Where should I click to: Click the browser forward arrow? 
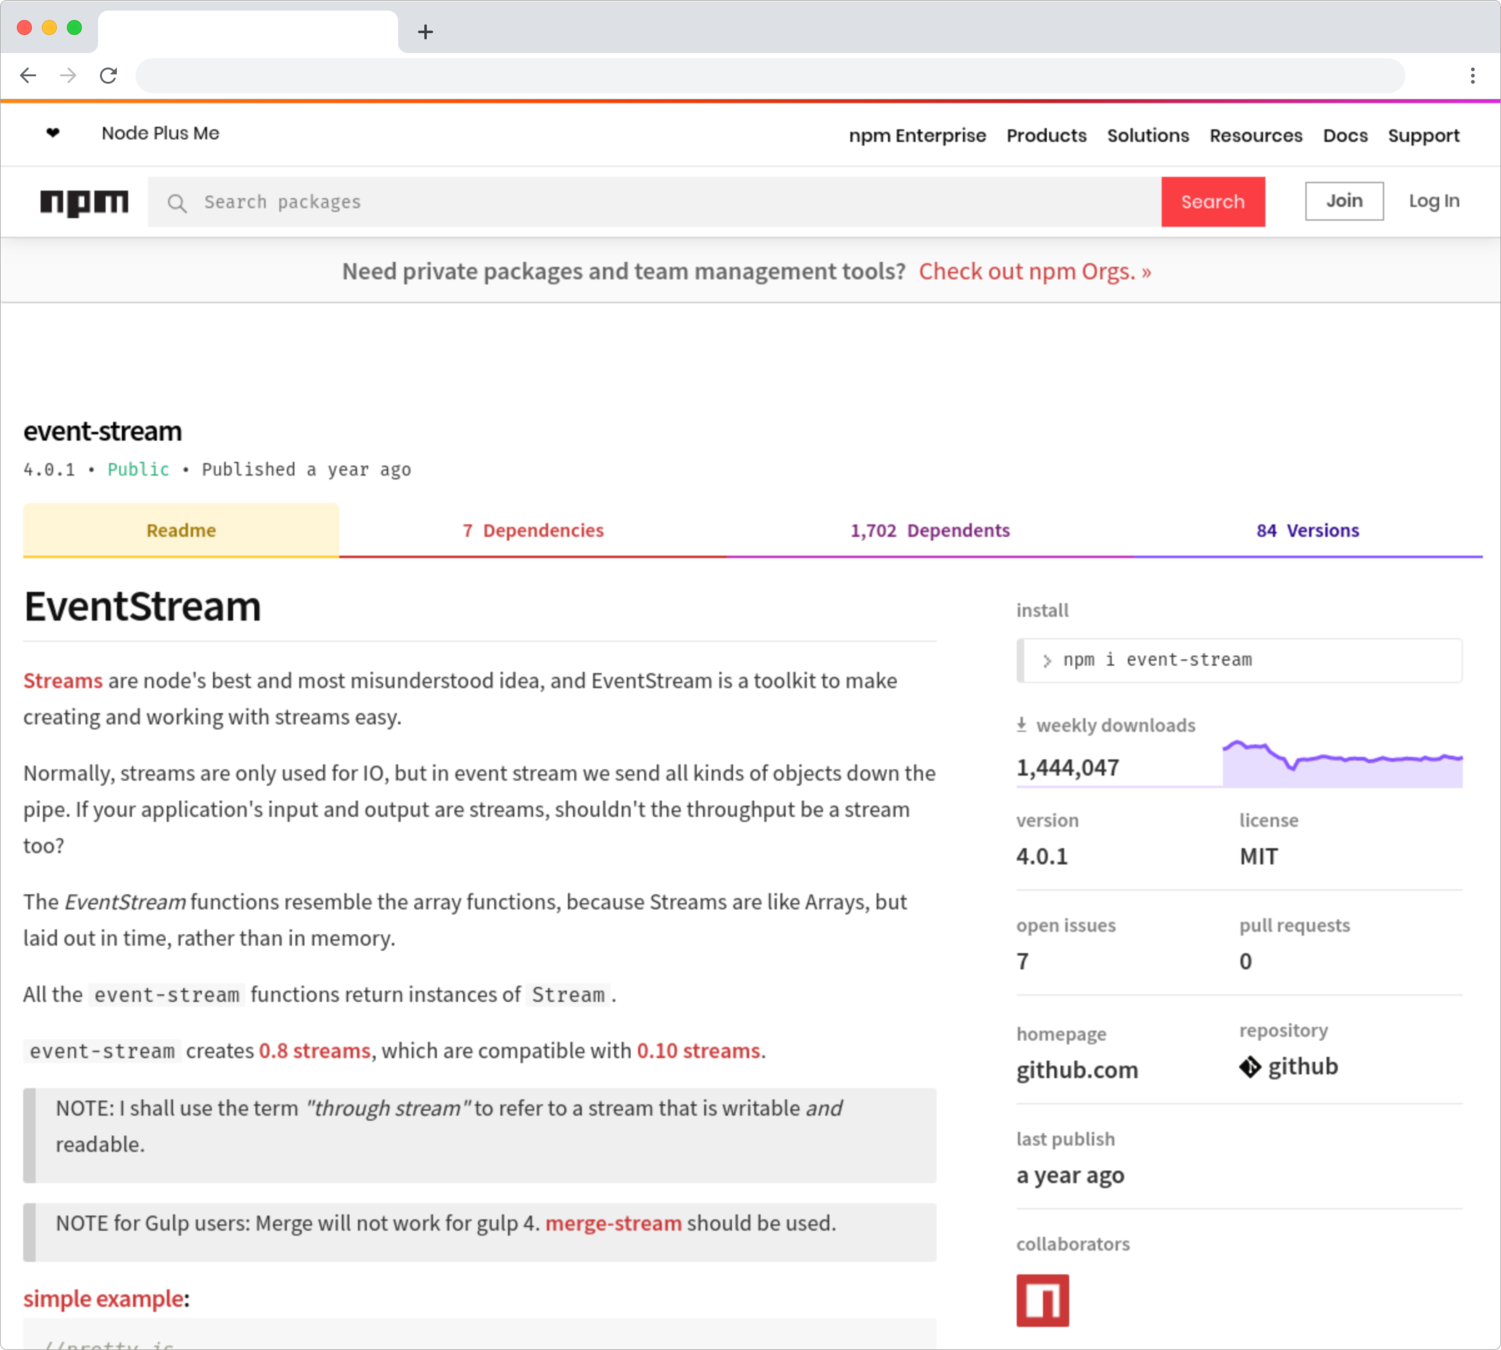[68, 75]
